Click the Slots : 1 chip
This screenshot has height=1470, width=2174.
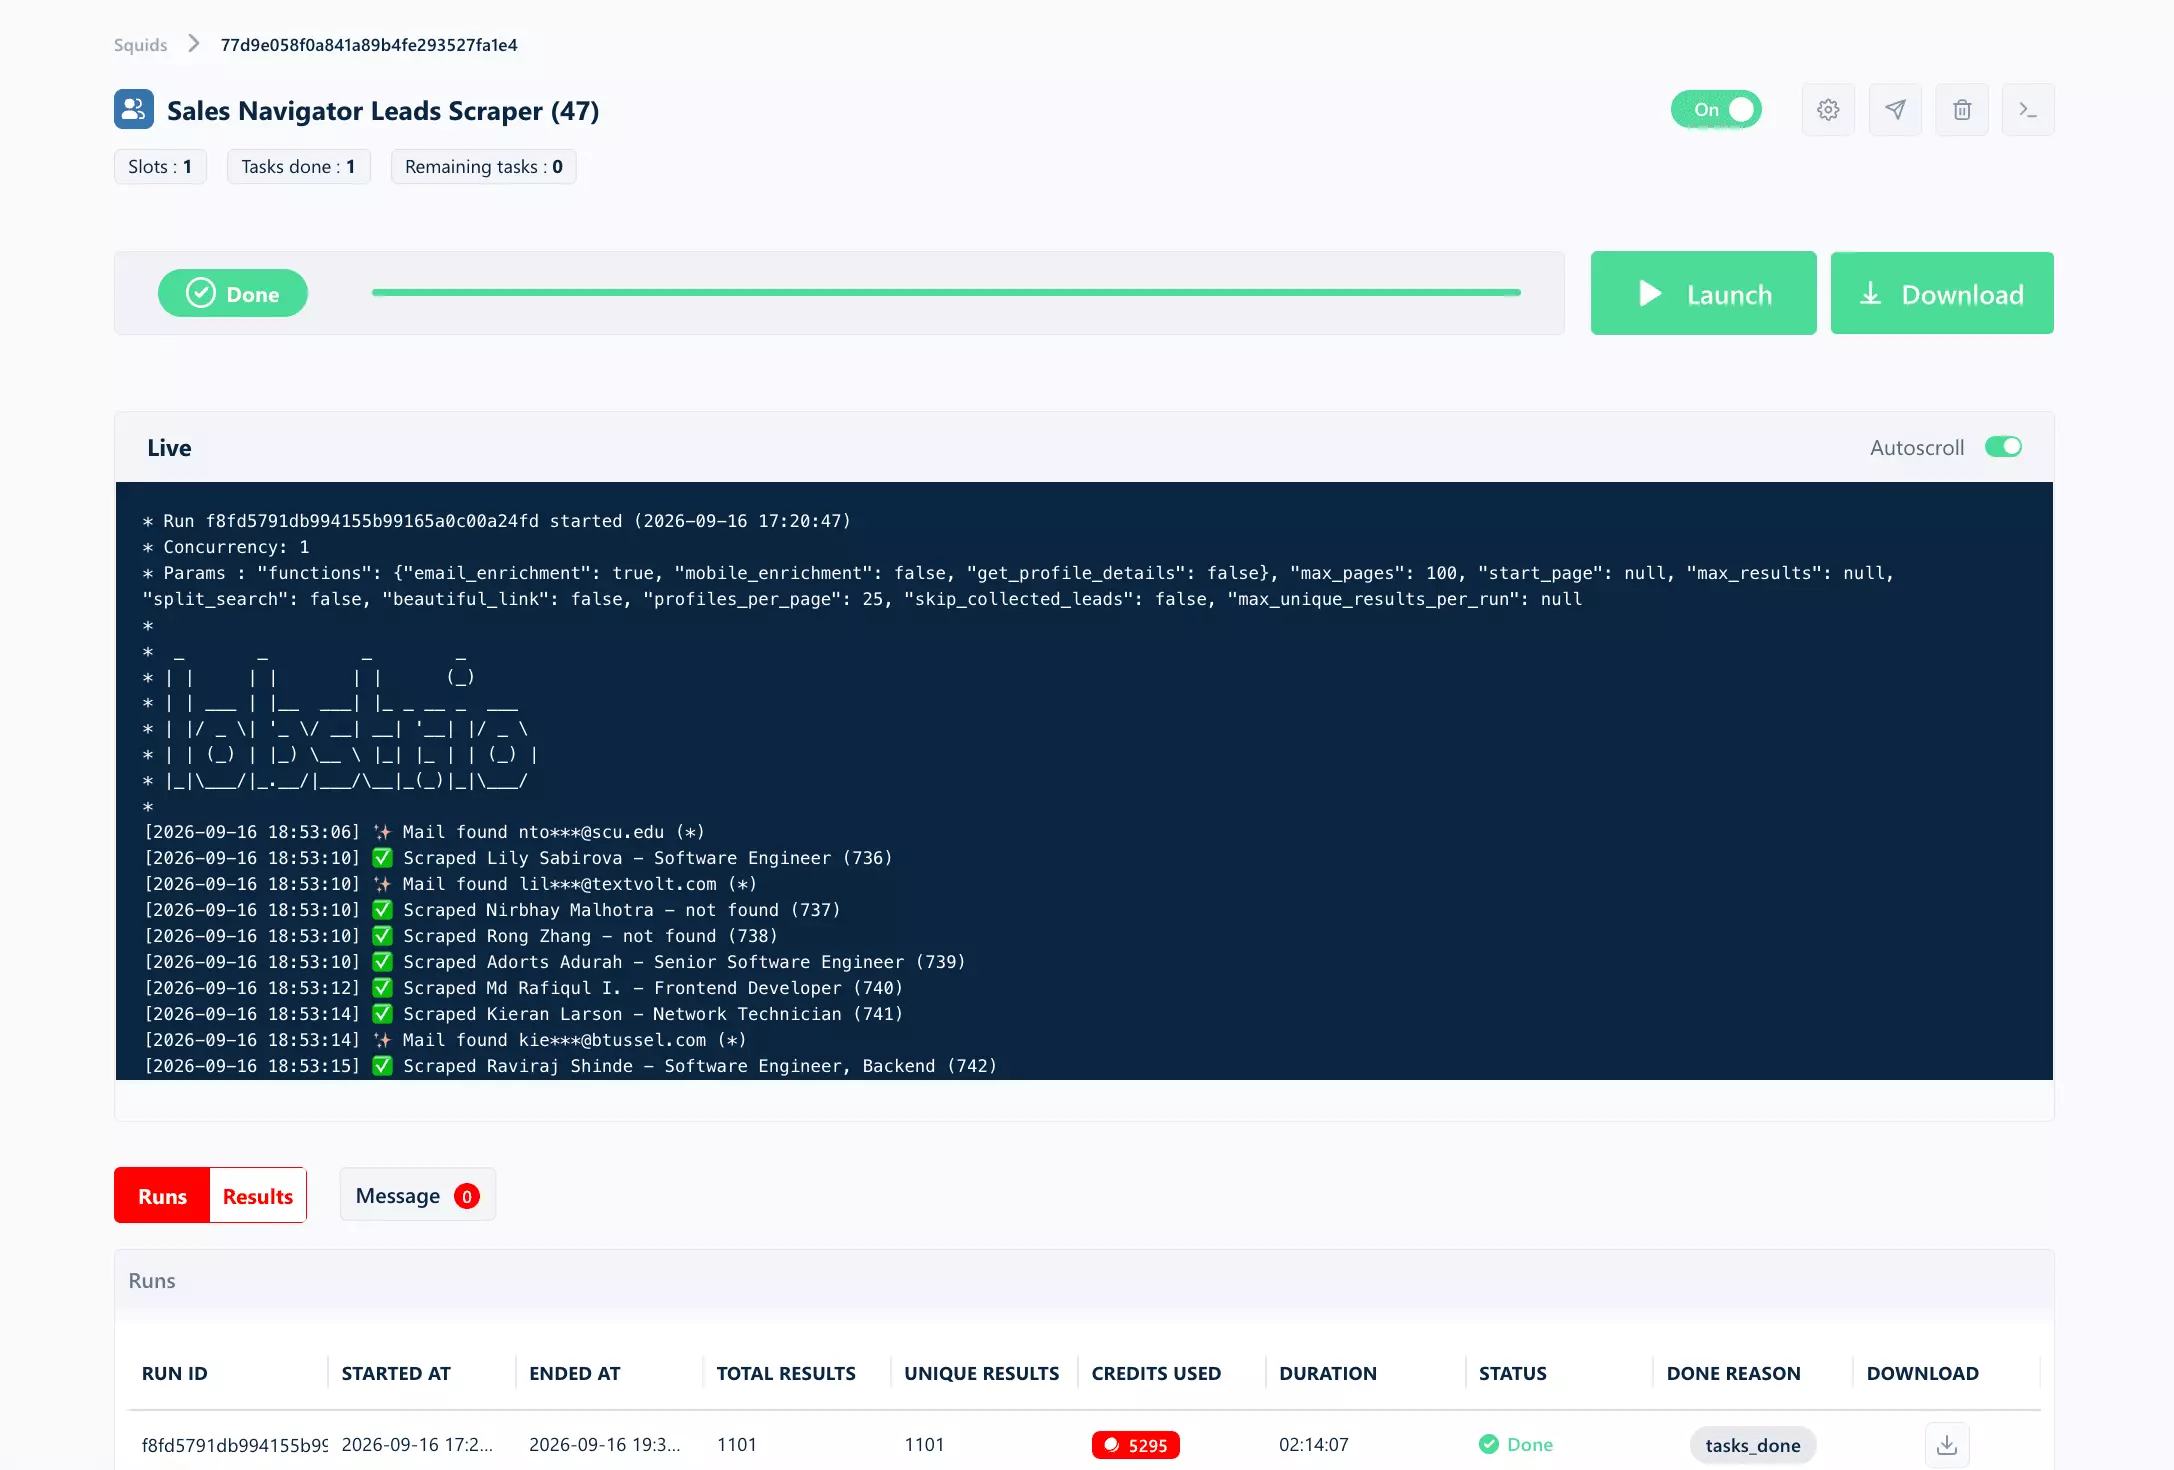(160, 167)
